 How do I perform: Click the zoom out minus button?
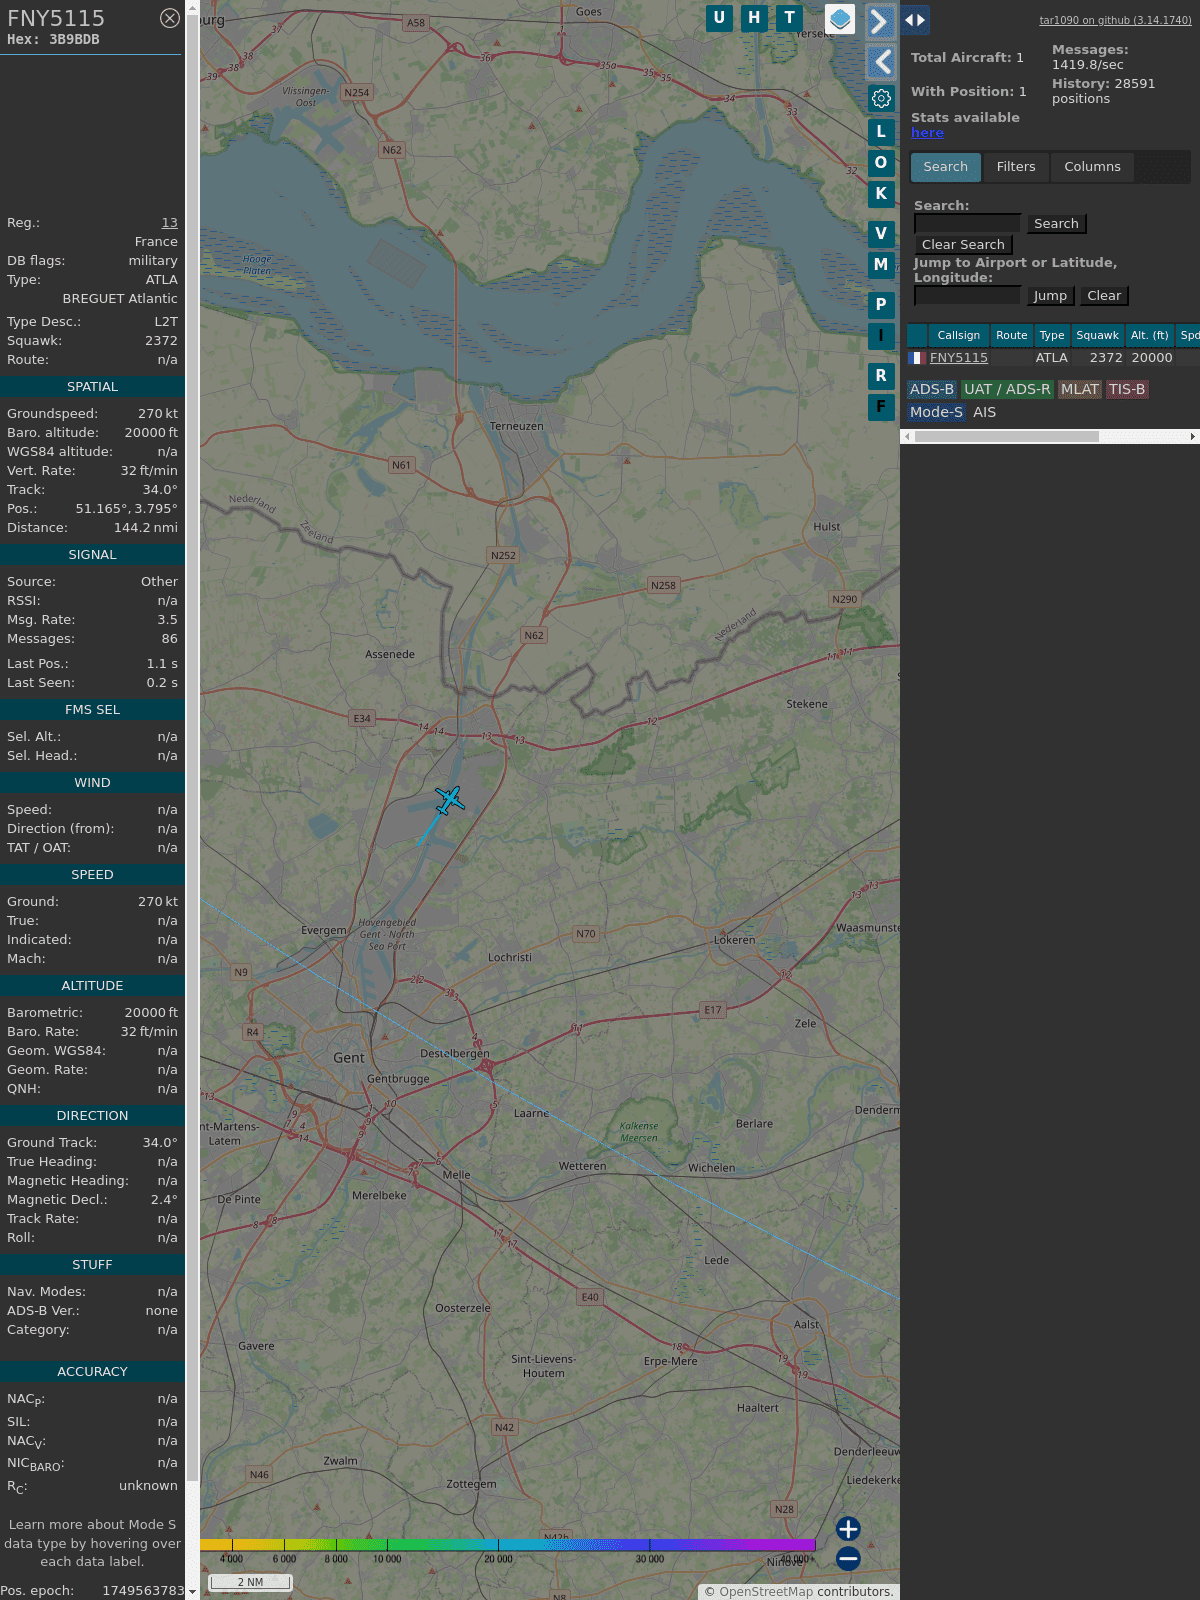click(848, 1558)
